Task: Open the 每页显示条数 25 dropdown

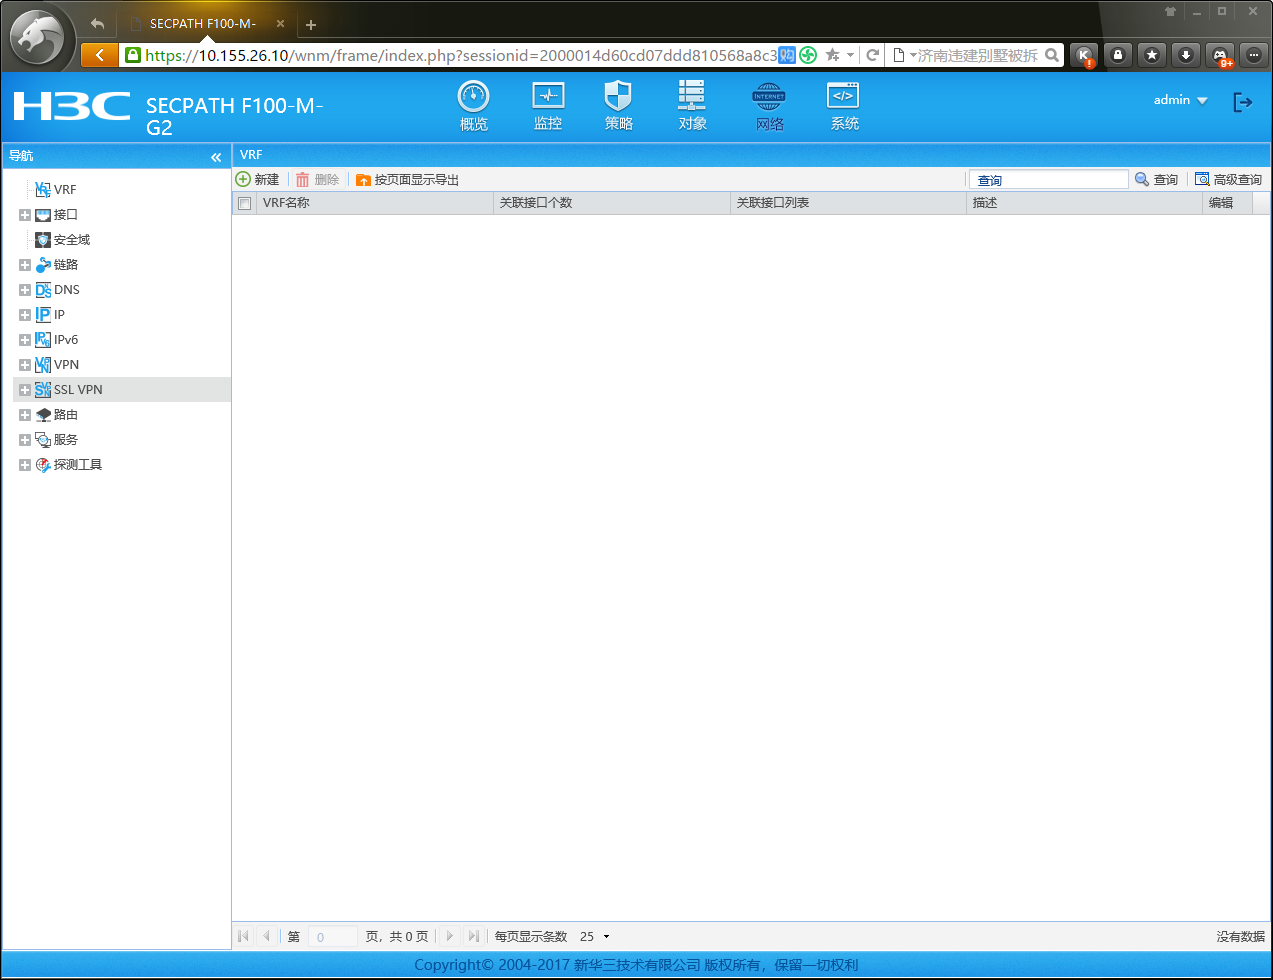Action: (x=595, y=936)
